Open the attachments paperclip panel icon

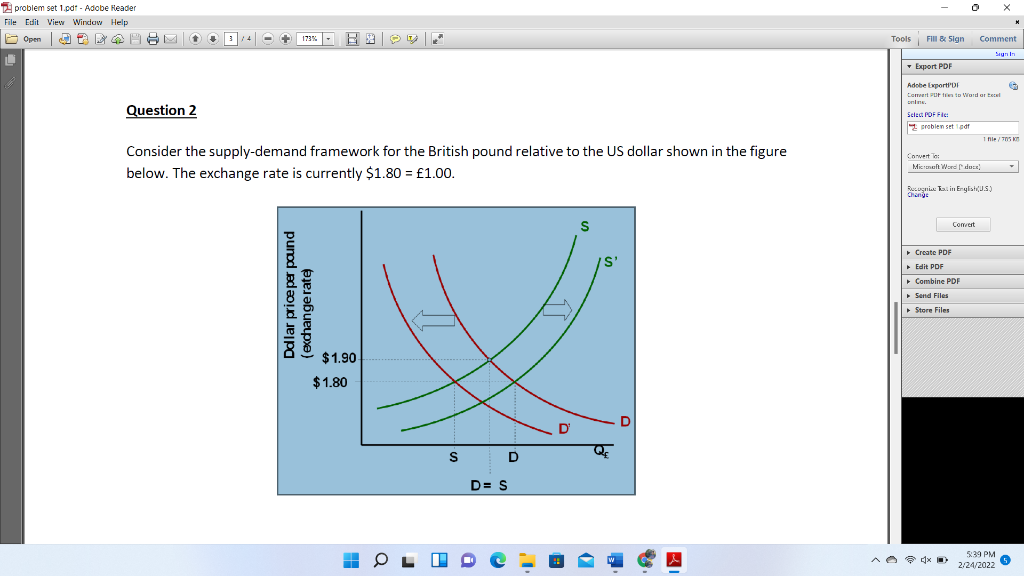10,83
